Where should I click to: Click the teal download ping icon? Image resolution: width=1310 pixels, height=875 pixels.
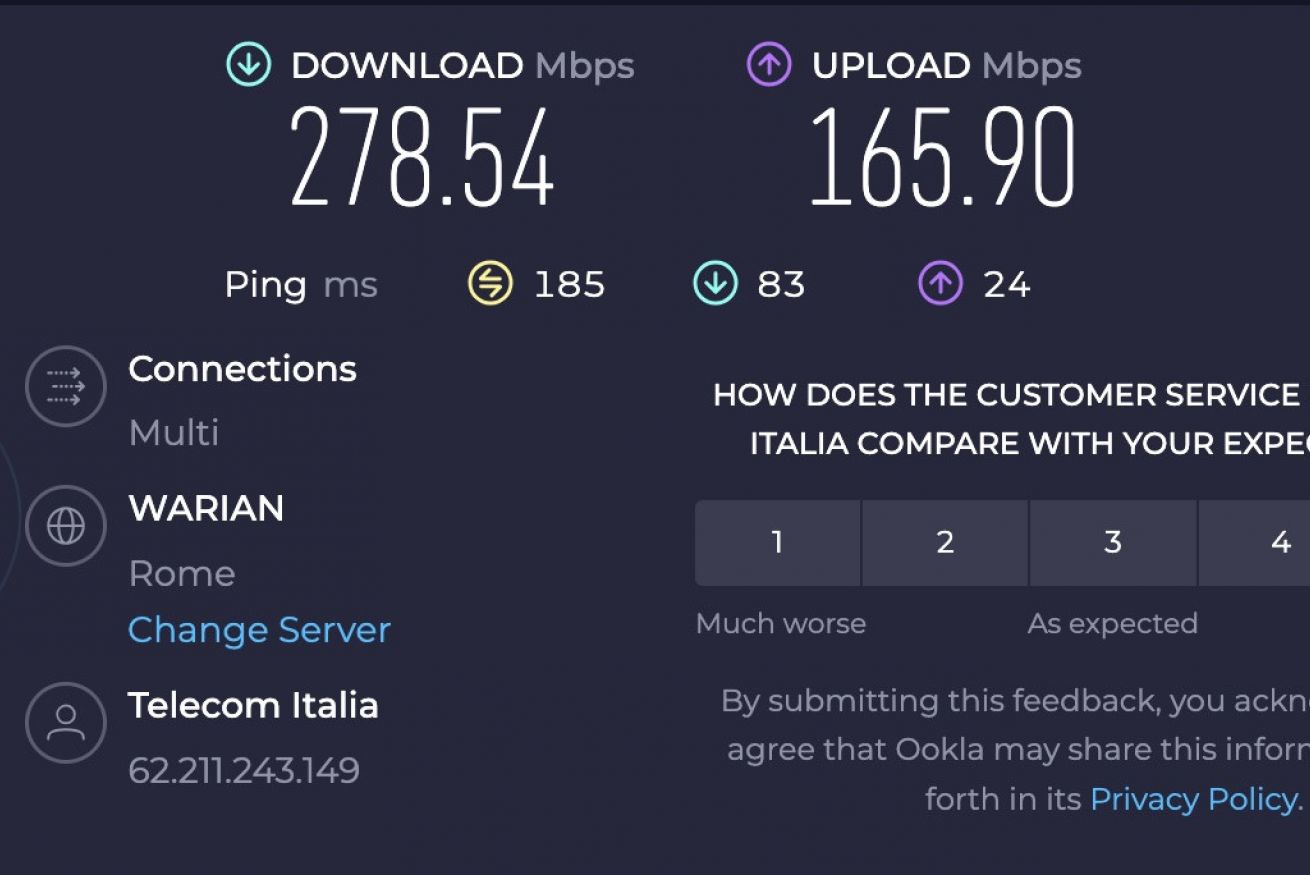tap(715, 284)
